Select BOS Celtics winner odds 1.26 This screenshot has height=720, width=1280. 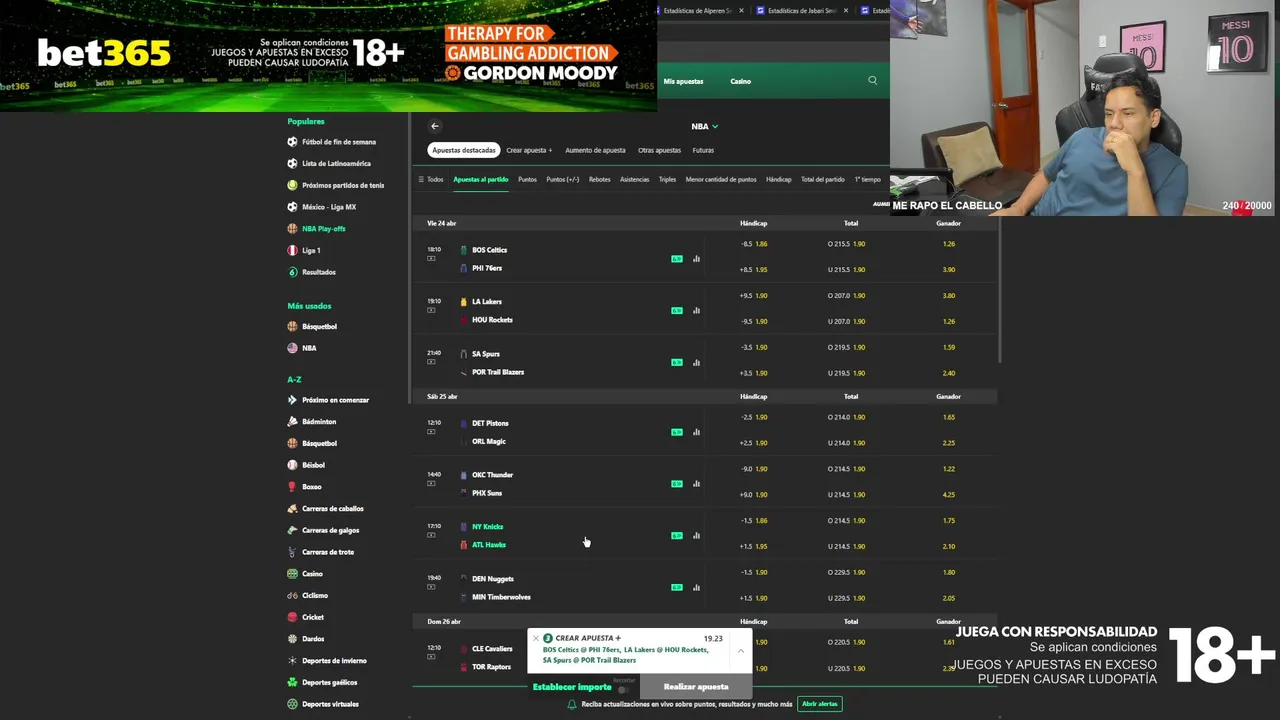pyautogui.click(x=949, y=244)
